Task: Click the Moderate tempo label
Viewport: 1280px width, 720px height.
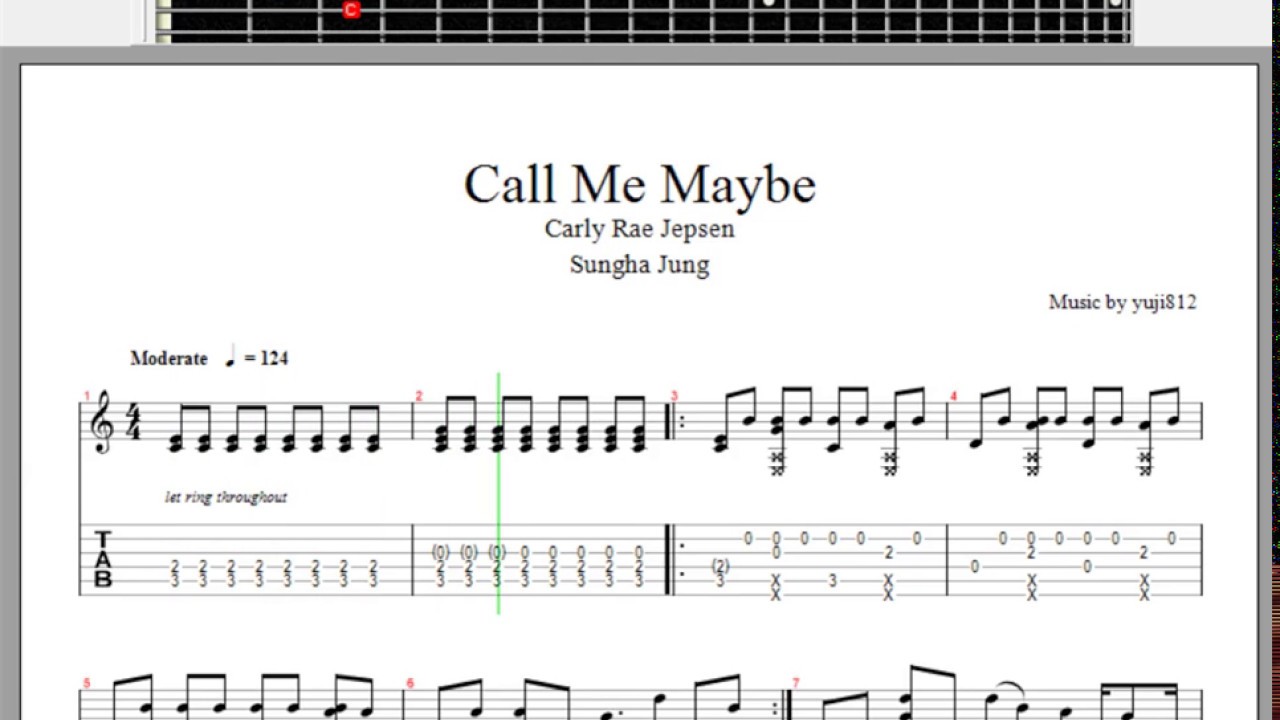Action: (169, 358)
